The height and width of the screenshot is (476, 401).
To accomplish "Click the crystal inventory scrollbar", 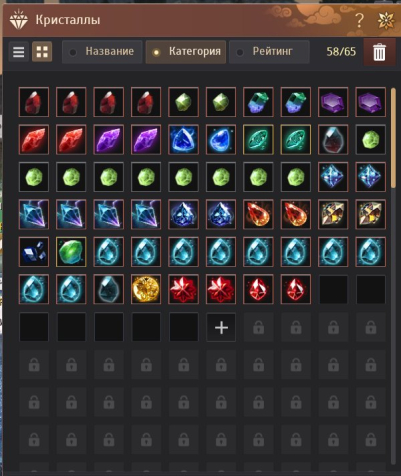I will (393, 138).
